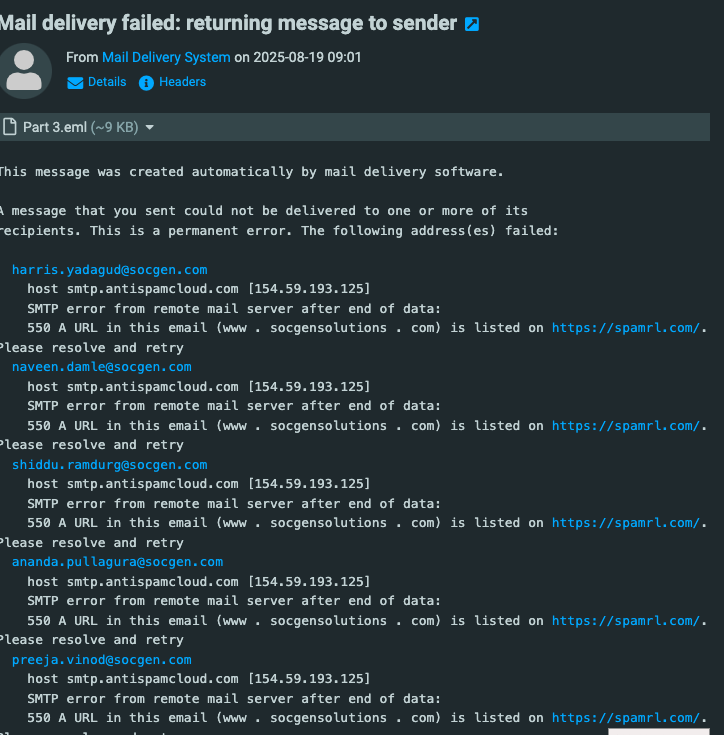Screen dimensions: 724x735
Task: Expand the Part 3.eml attachment dropdown arrow
Action: (150, 128)
